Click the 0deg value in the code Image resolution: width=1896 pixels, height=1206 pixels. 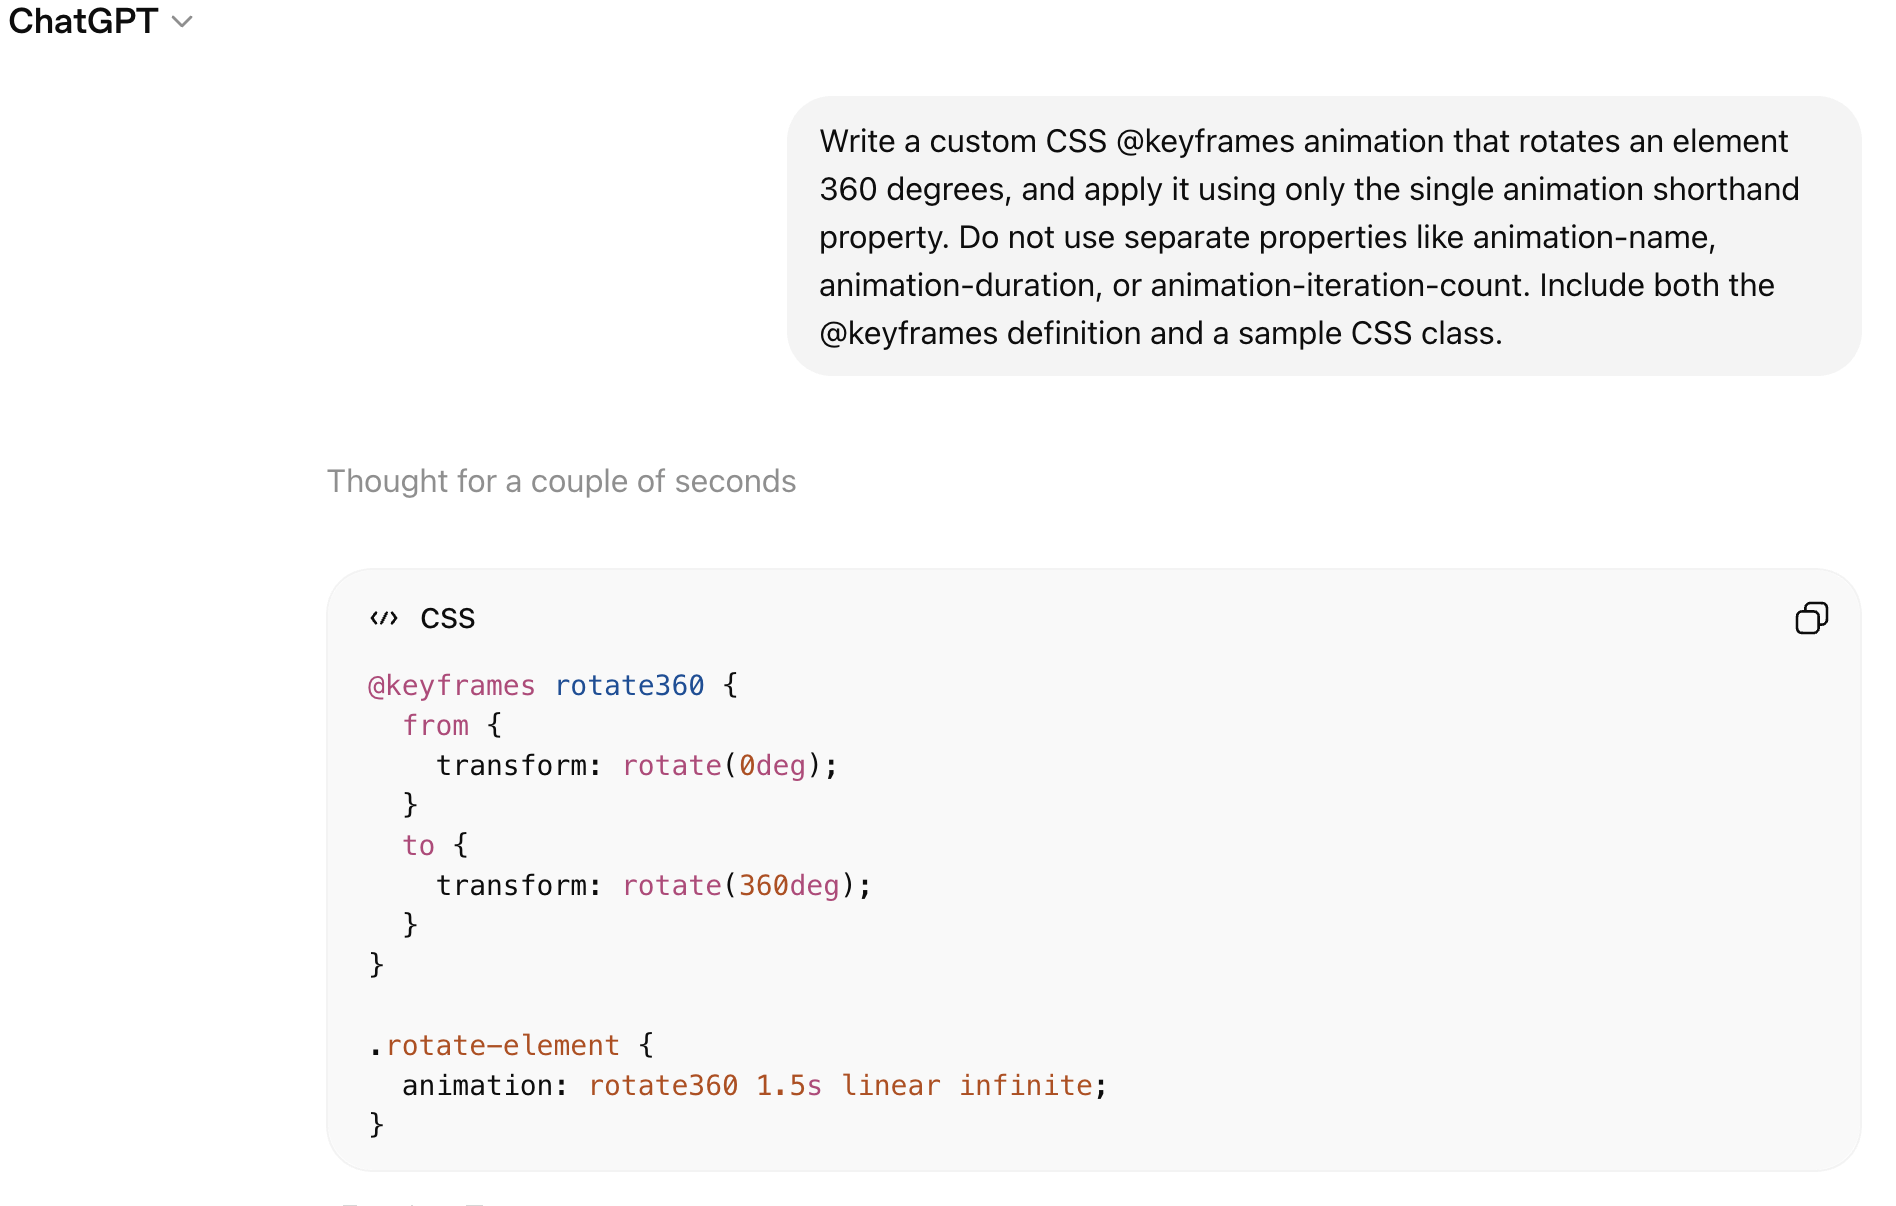pyautogui.click(x=772, y=766)
